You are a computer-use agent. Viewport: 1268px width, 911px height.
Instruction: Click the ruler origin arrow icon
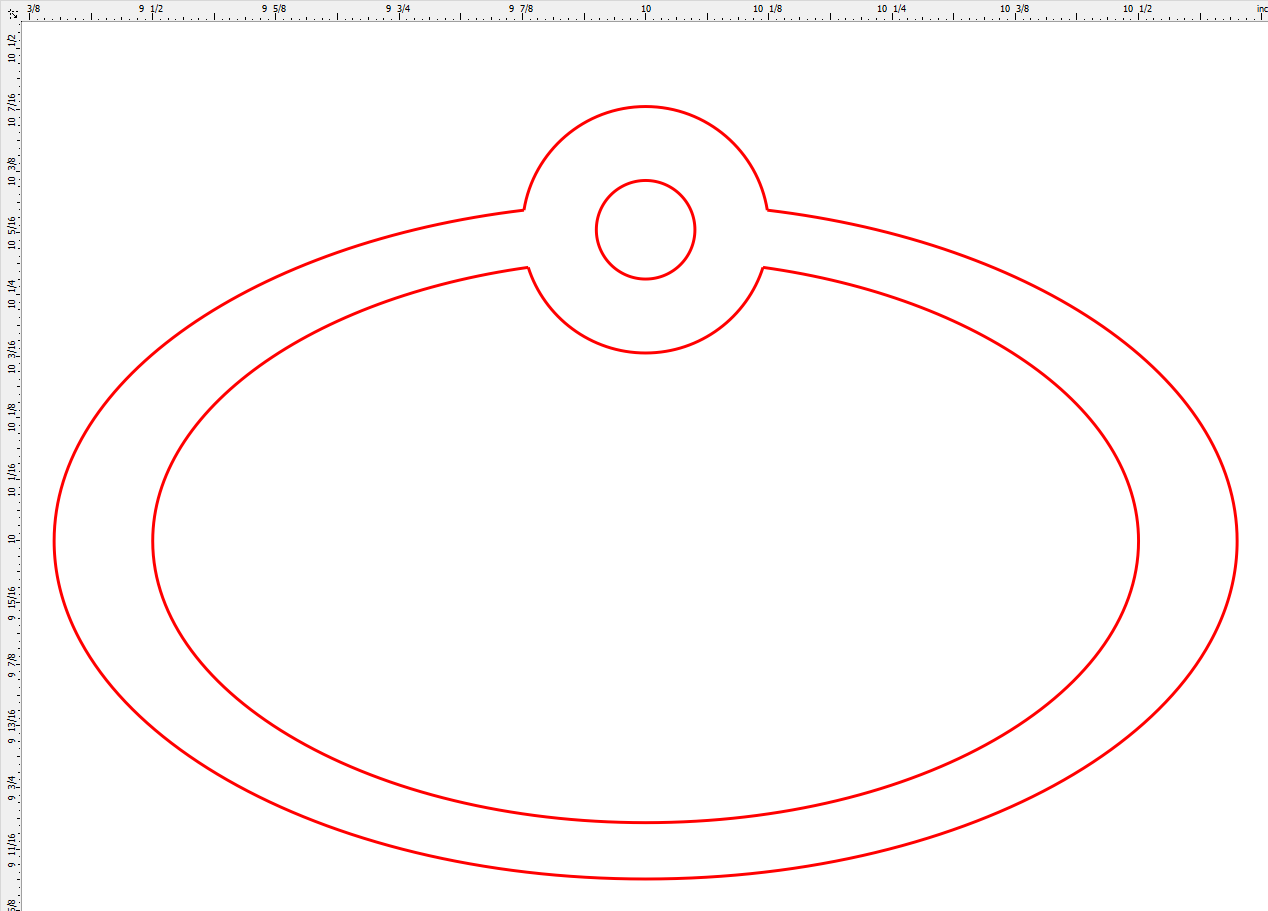10,9
